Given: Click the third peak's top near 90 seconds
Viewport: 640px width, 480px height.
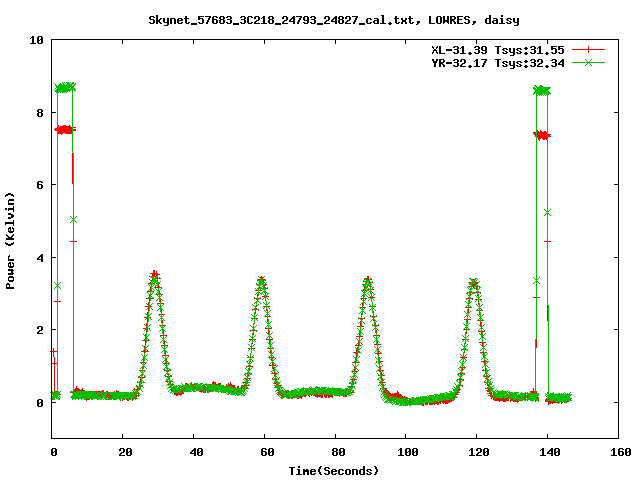Looking at the screenshot, I should point(368,281).
